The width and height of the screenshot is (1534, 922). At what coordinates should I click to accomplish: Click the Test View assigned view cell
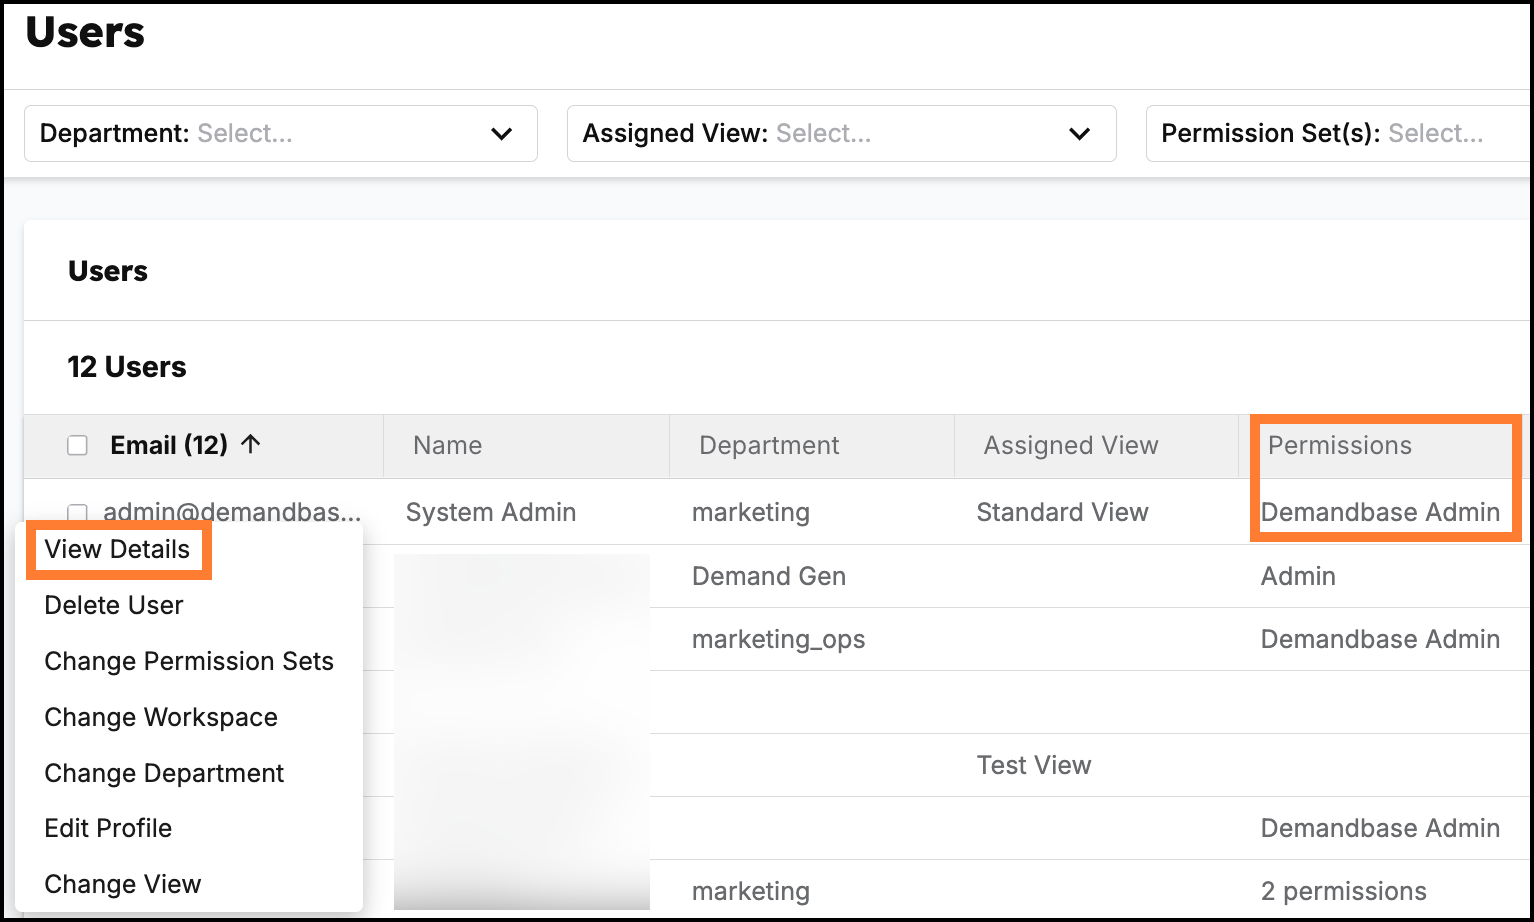tap(1034, 765)
